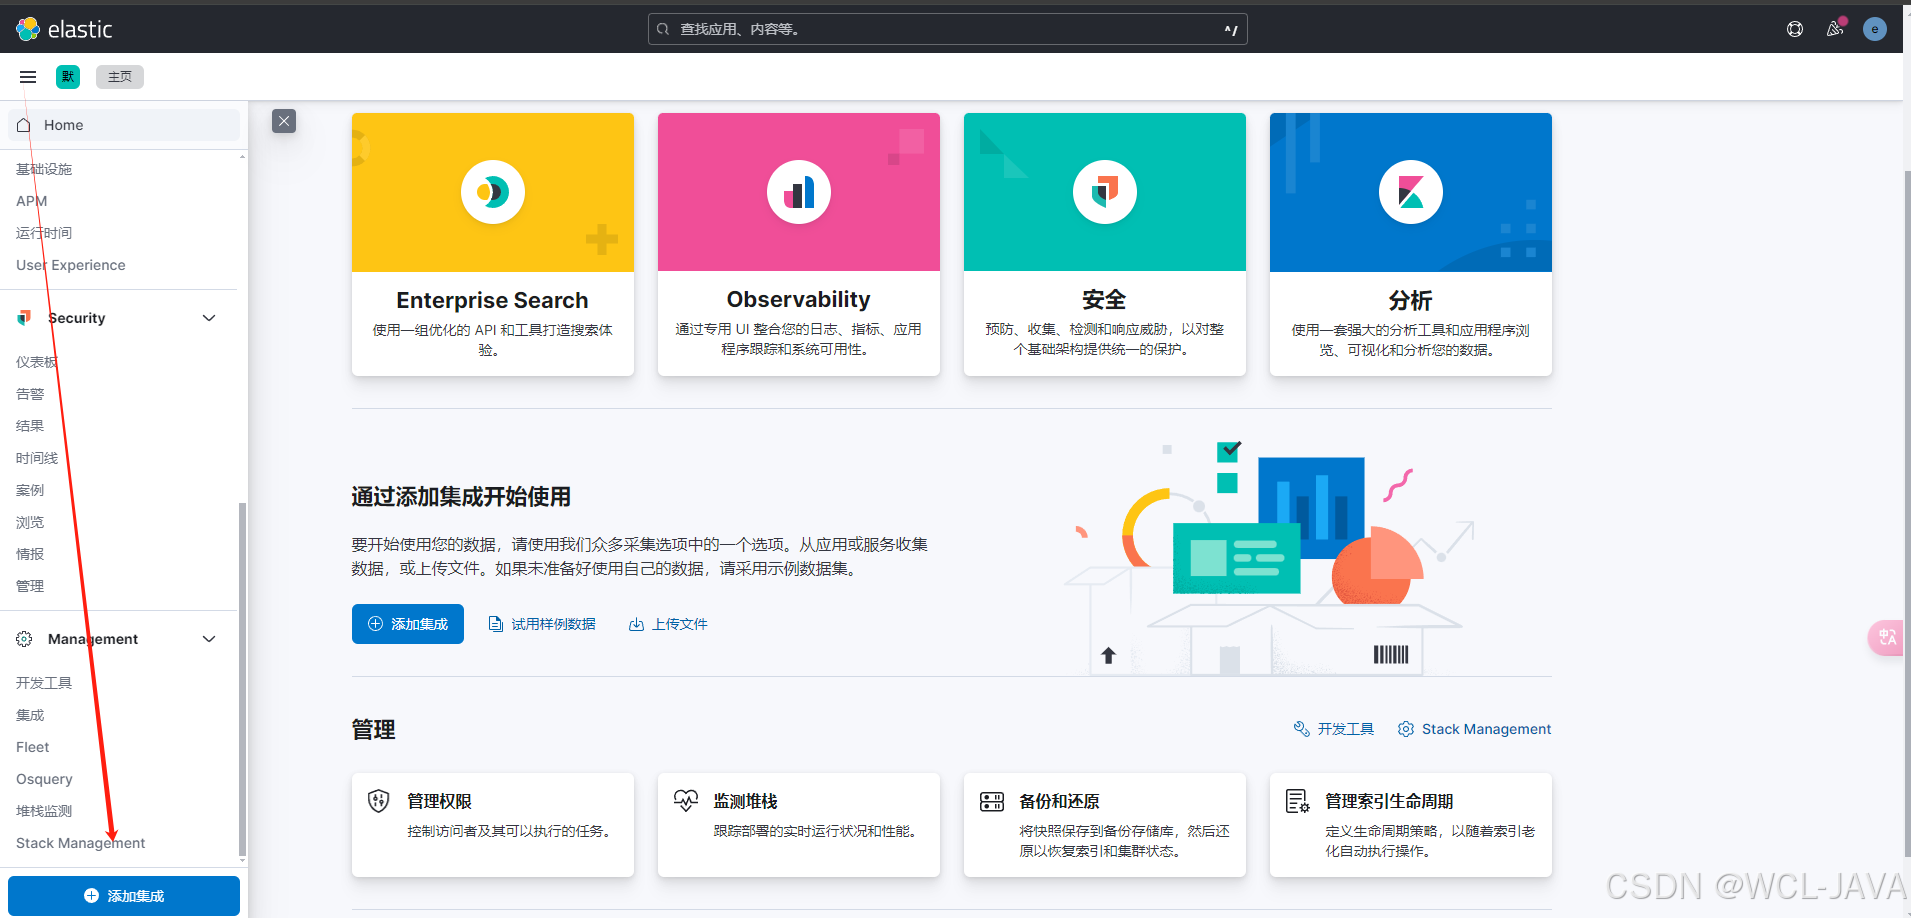Click the main 添加集成 button

[408, 624]
